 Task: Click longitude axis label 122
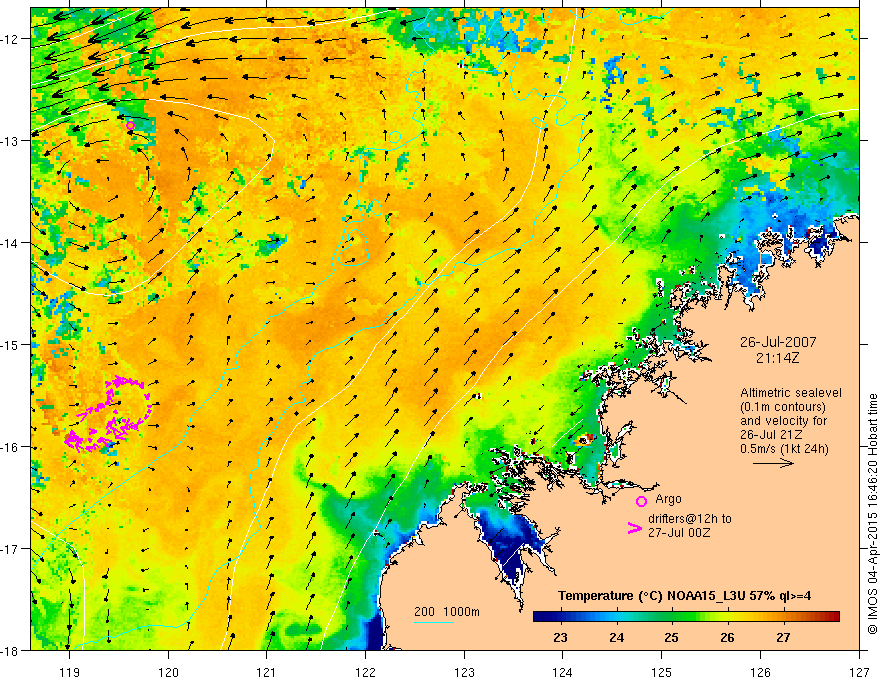click(365, 672)
